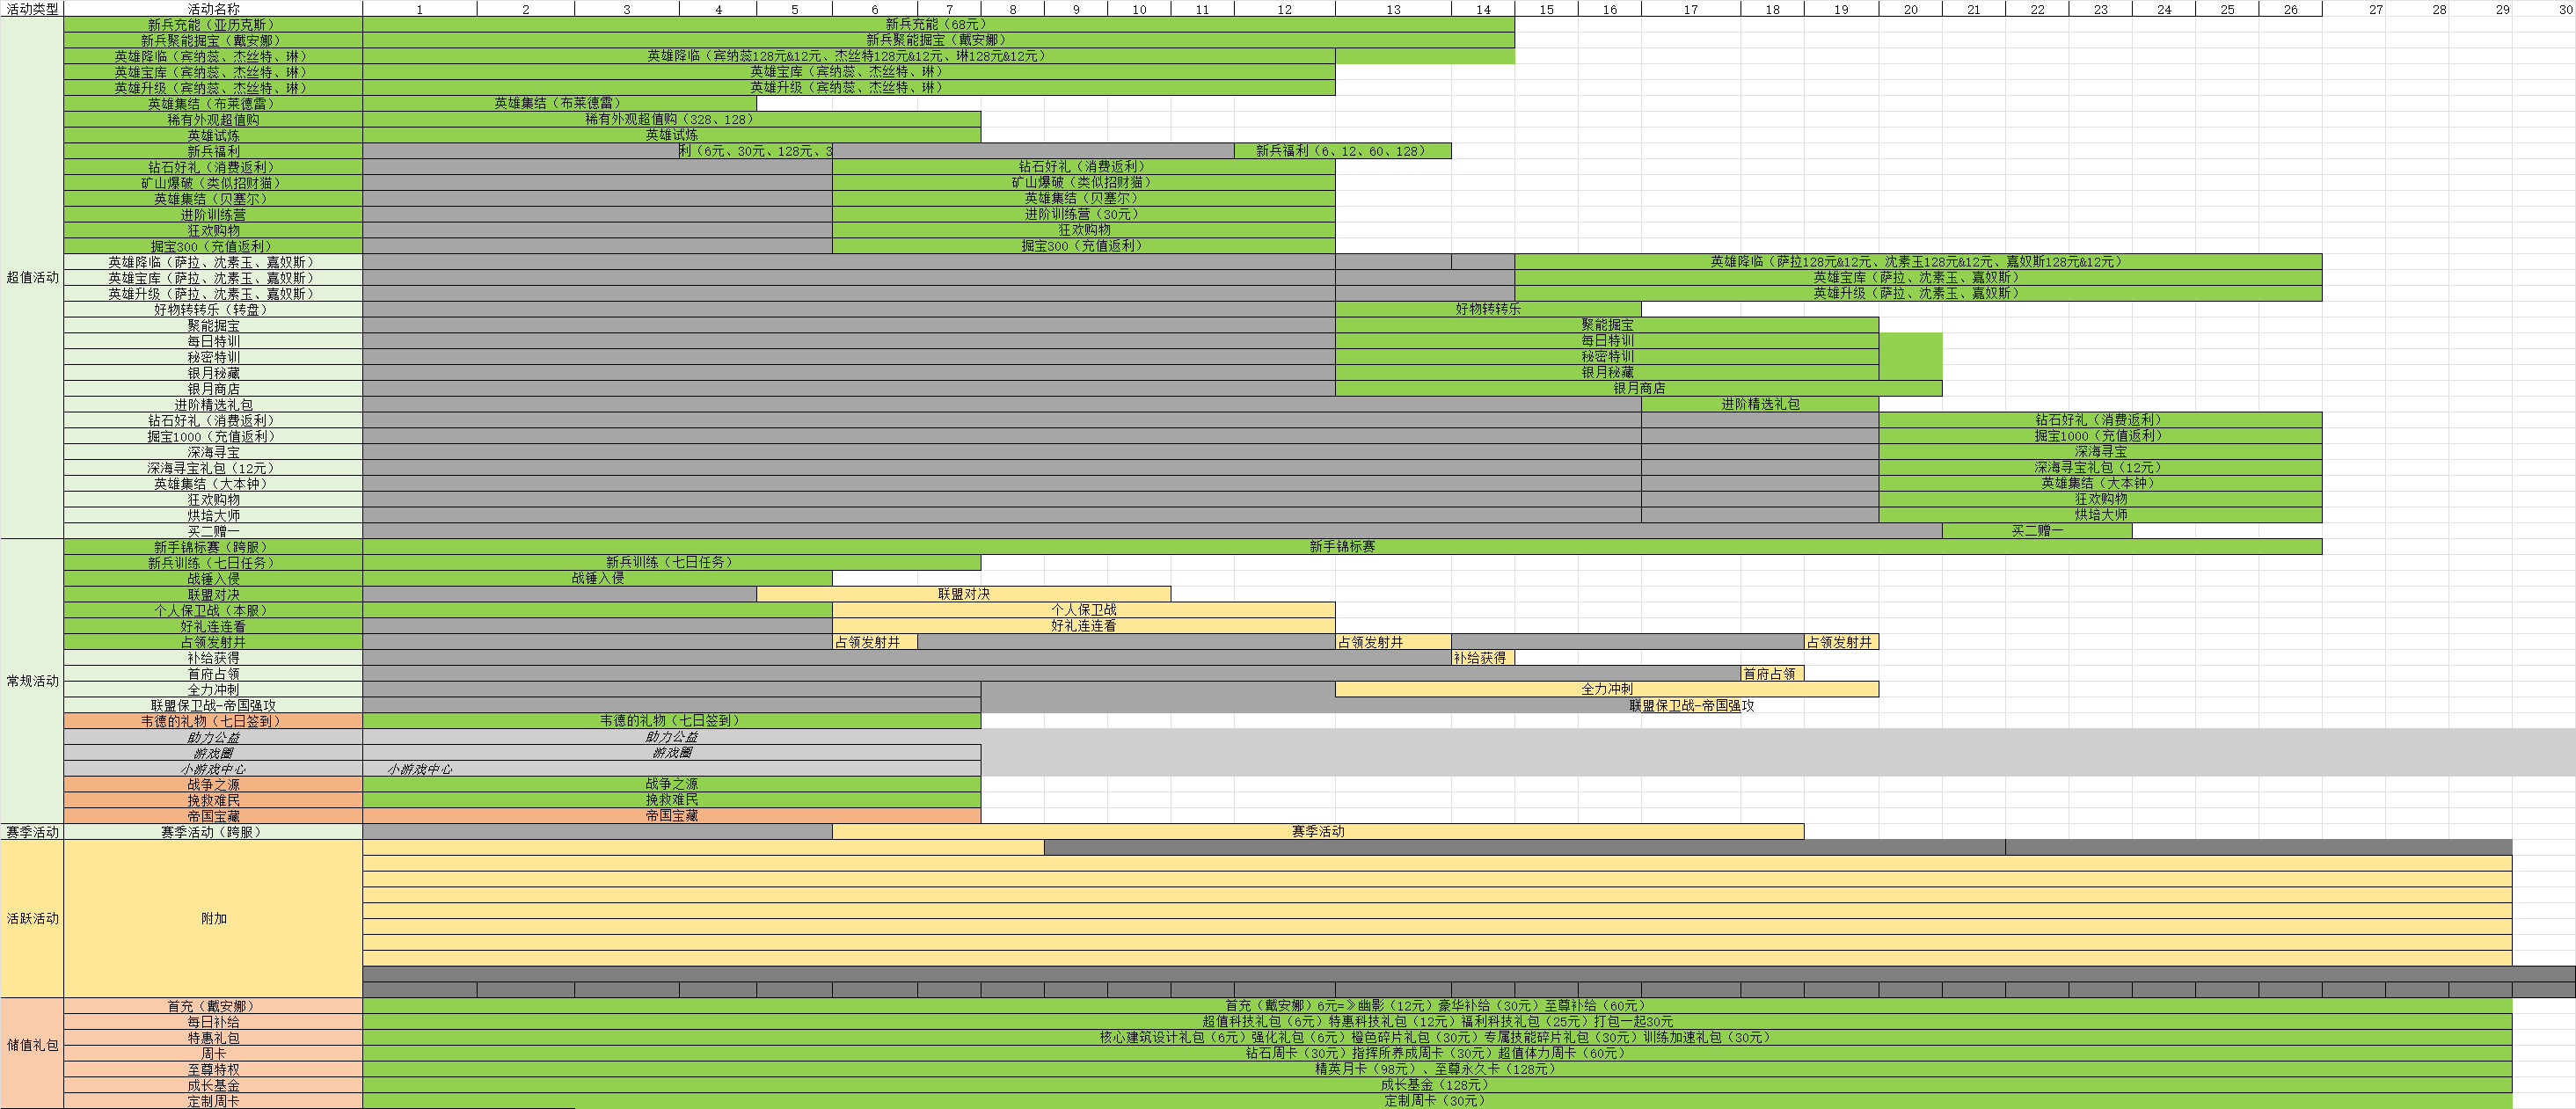This screenshot has height=1109, width=2576.
Task: Select the yellow 首府占领 cell
Action: click(1771, 674)
